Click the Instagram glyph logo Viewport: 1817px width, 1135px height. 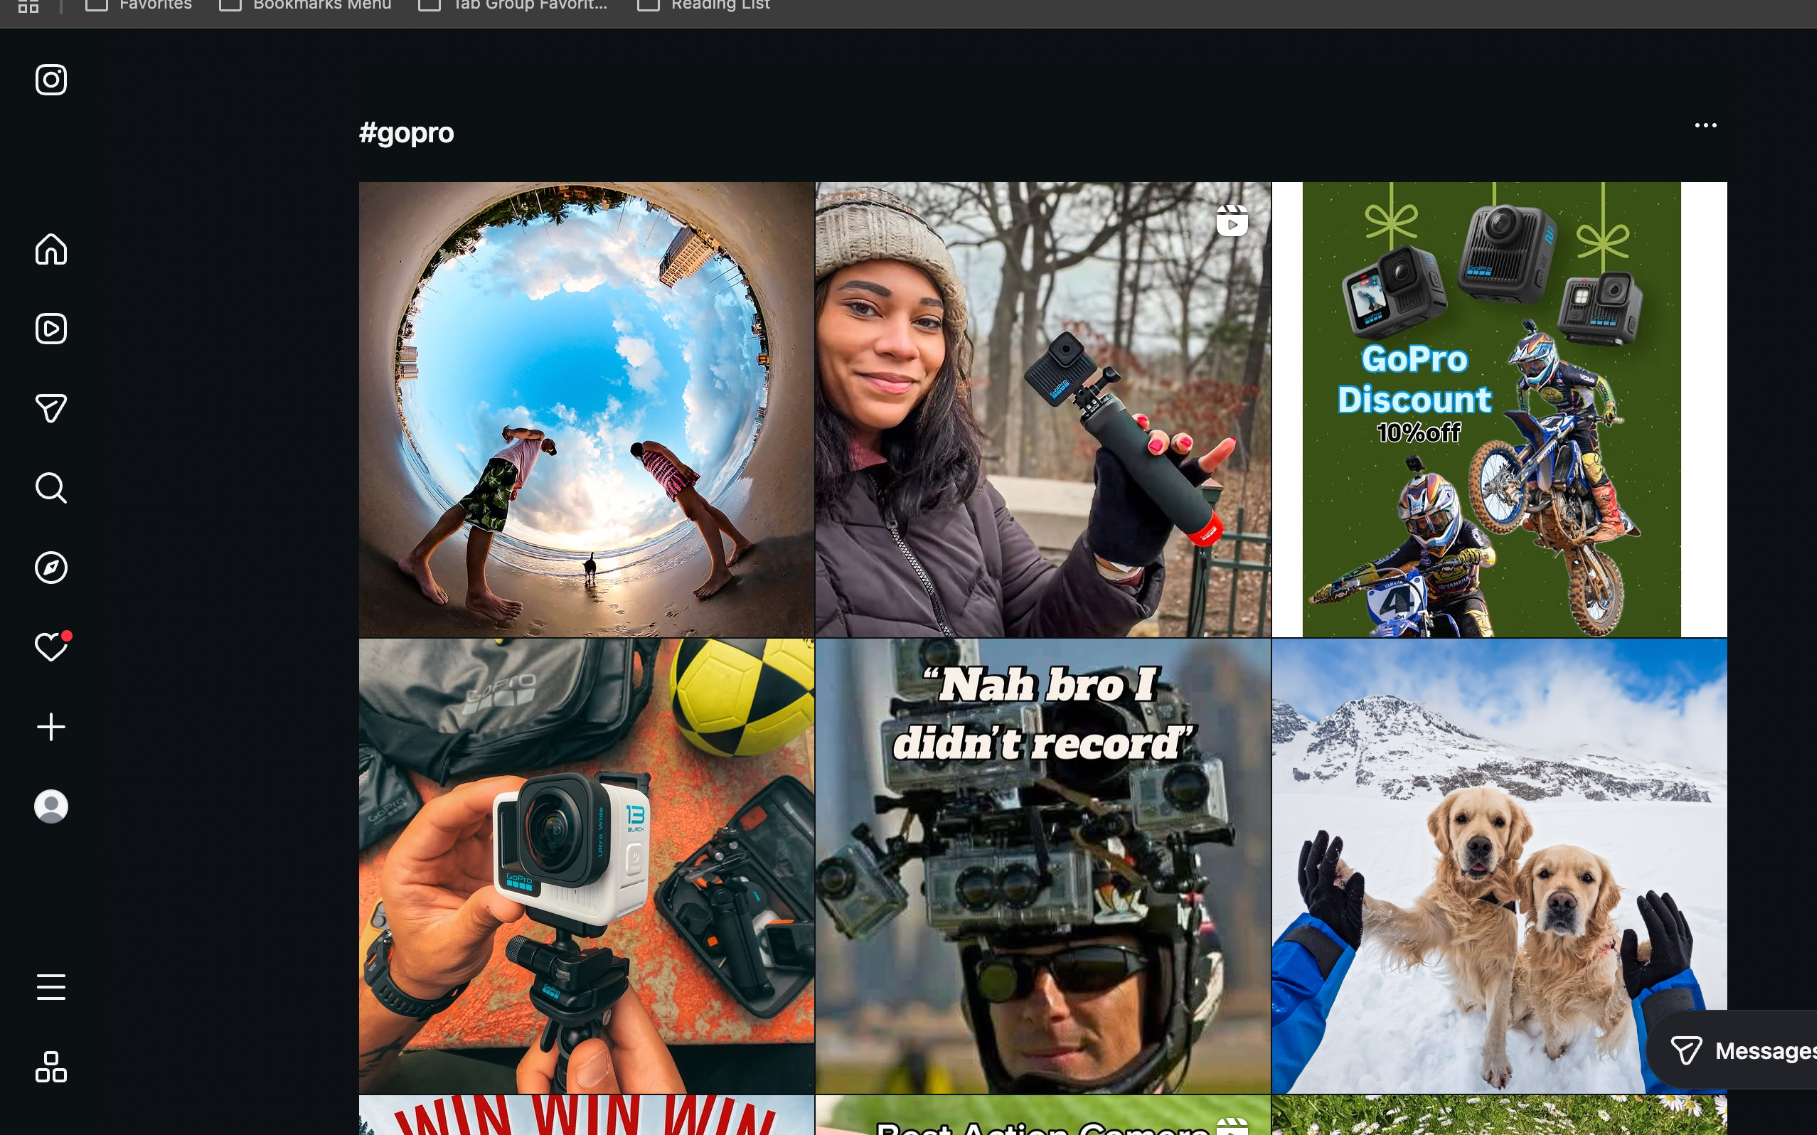(50, 80)
